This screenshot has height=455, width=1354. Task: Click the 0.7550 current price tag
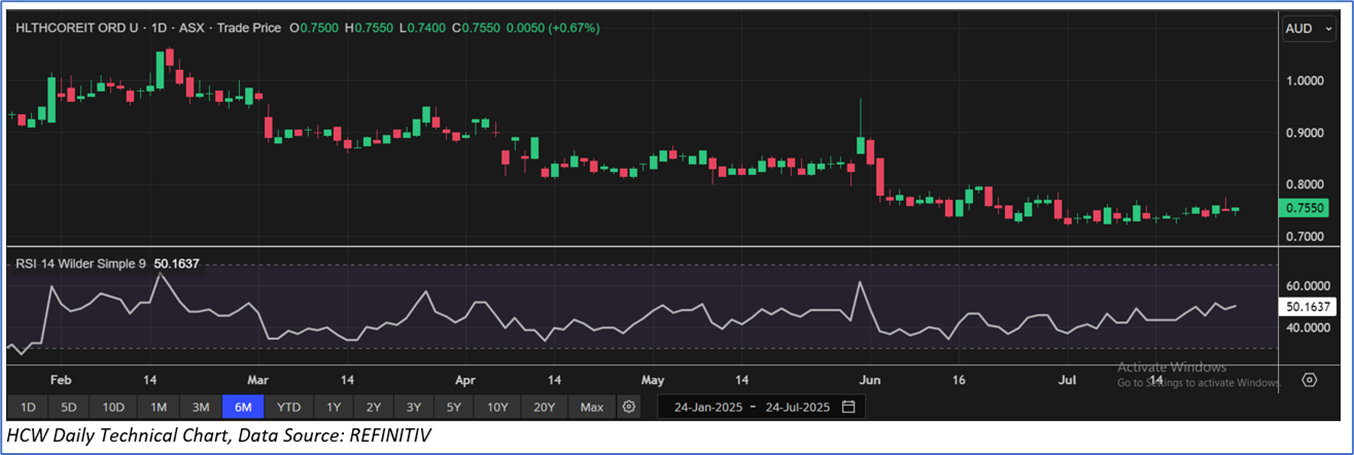(1306, 208)
